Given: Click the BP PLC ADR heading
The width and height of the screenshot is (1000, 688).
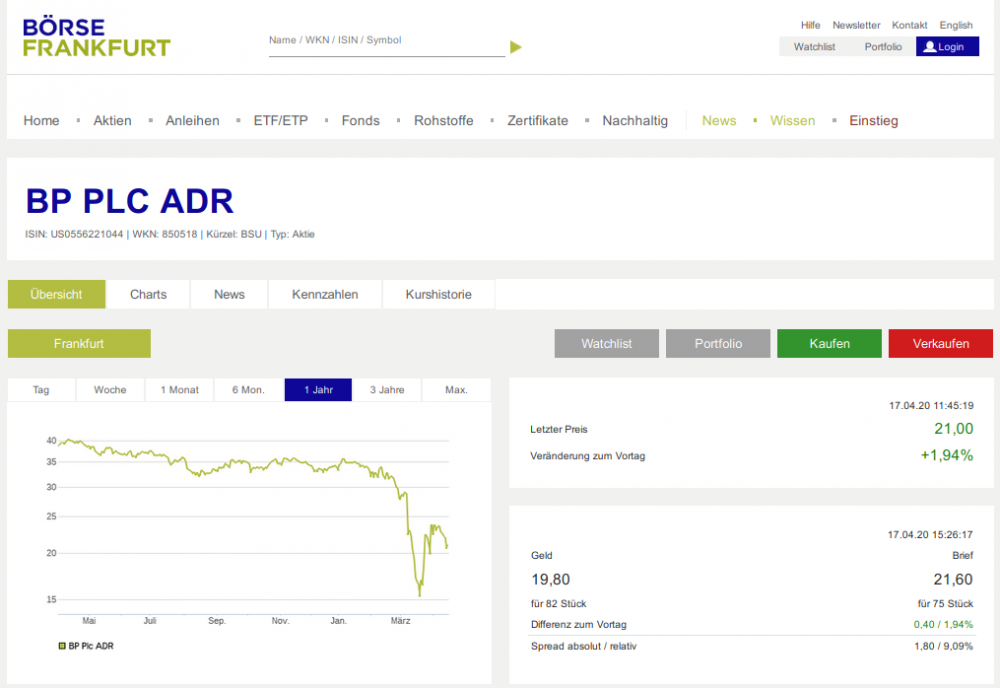Looking at the screenshot, I should pyautogui.click(x=129, y=201).
